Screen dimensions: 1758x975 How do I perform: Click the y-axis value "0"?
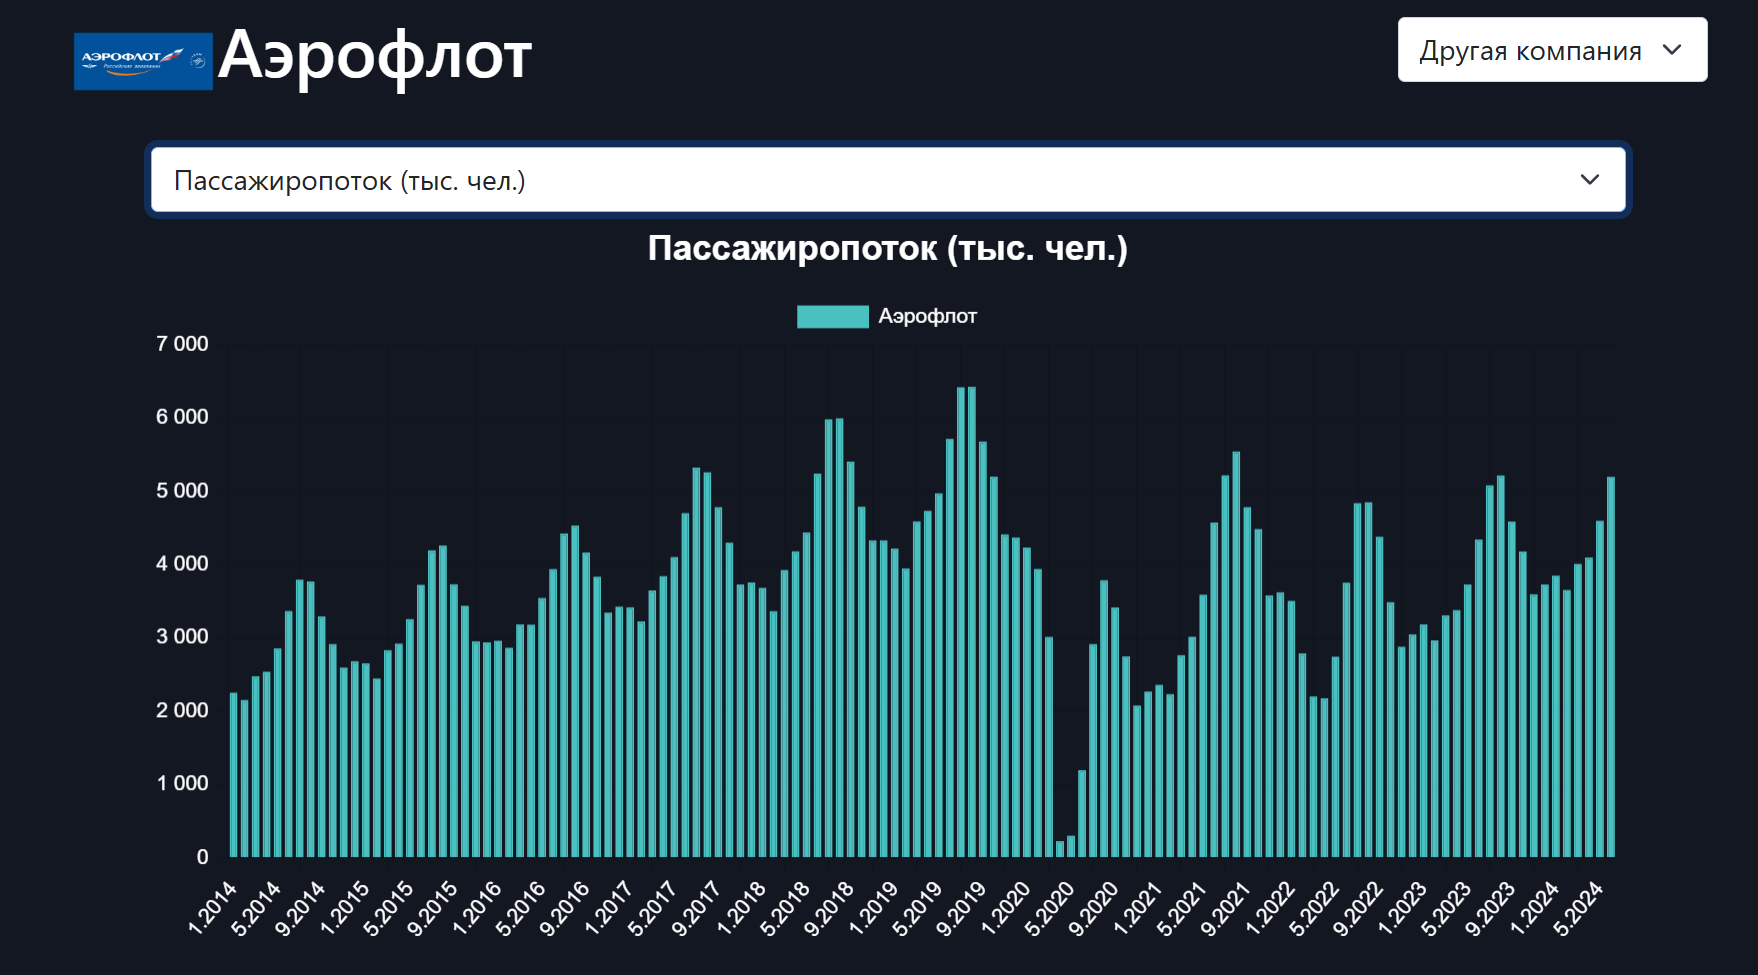[x=202, y=857]
